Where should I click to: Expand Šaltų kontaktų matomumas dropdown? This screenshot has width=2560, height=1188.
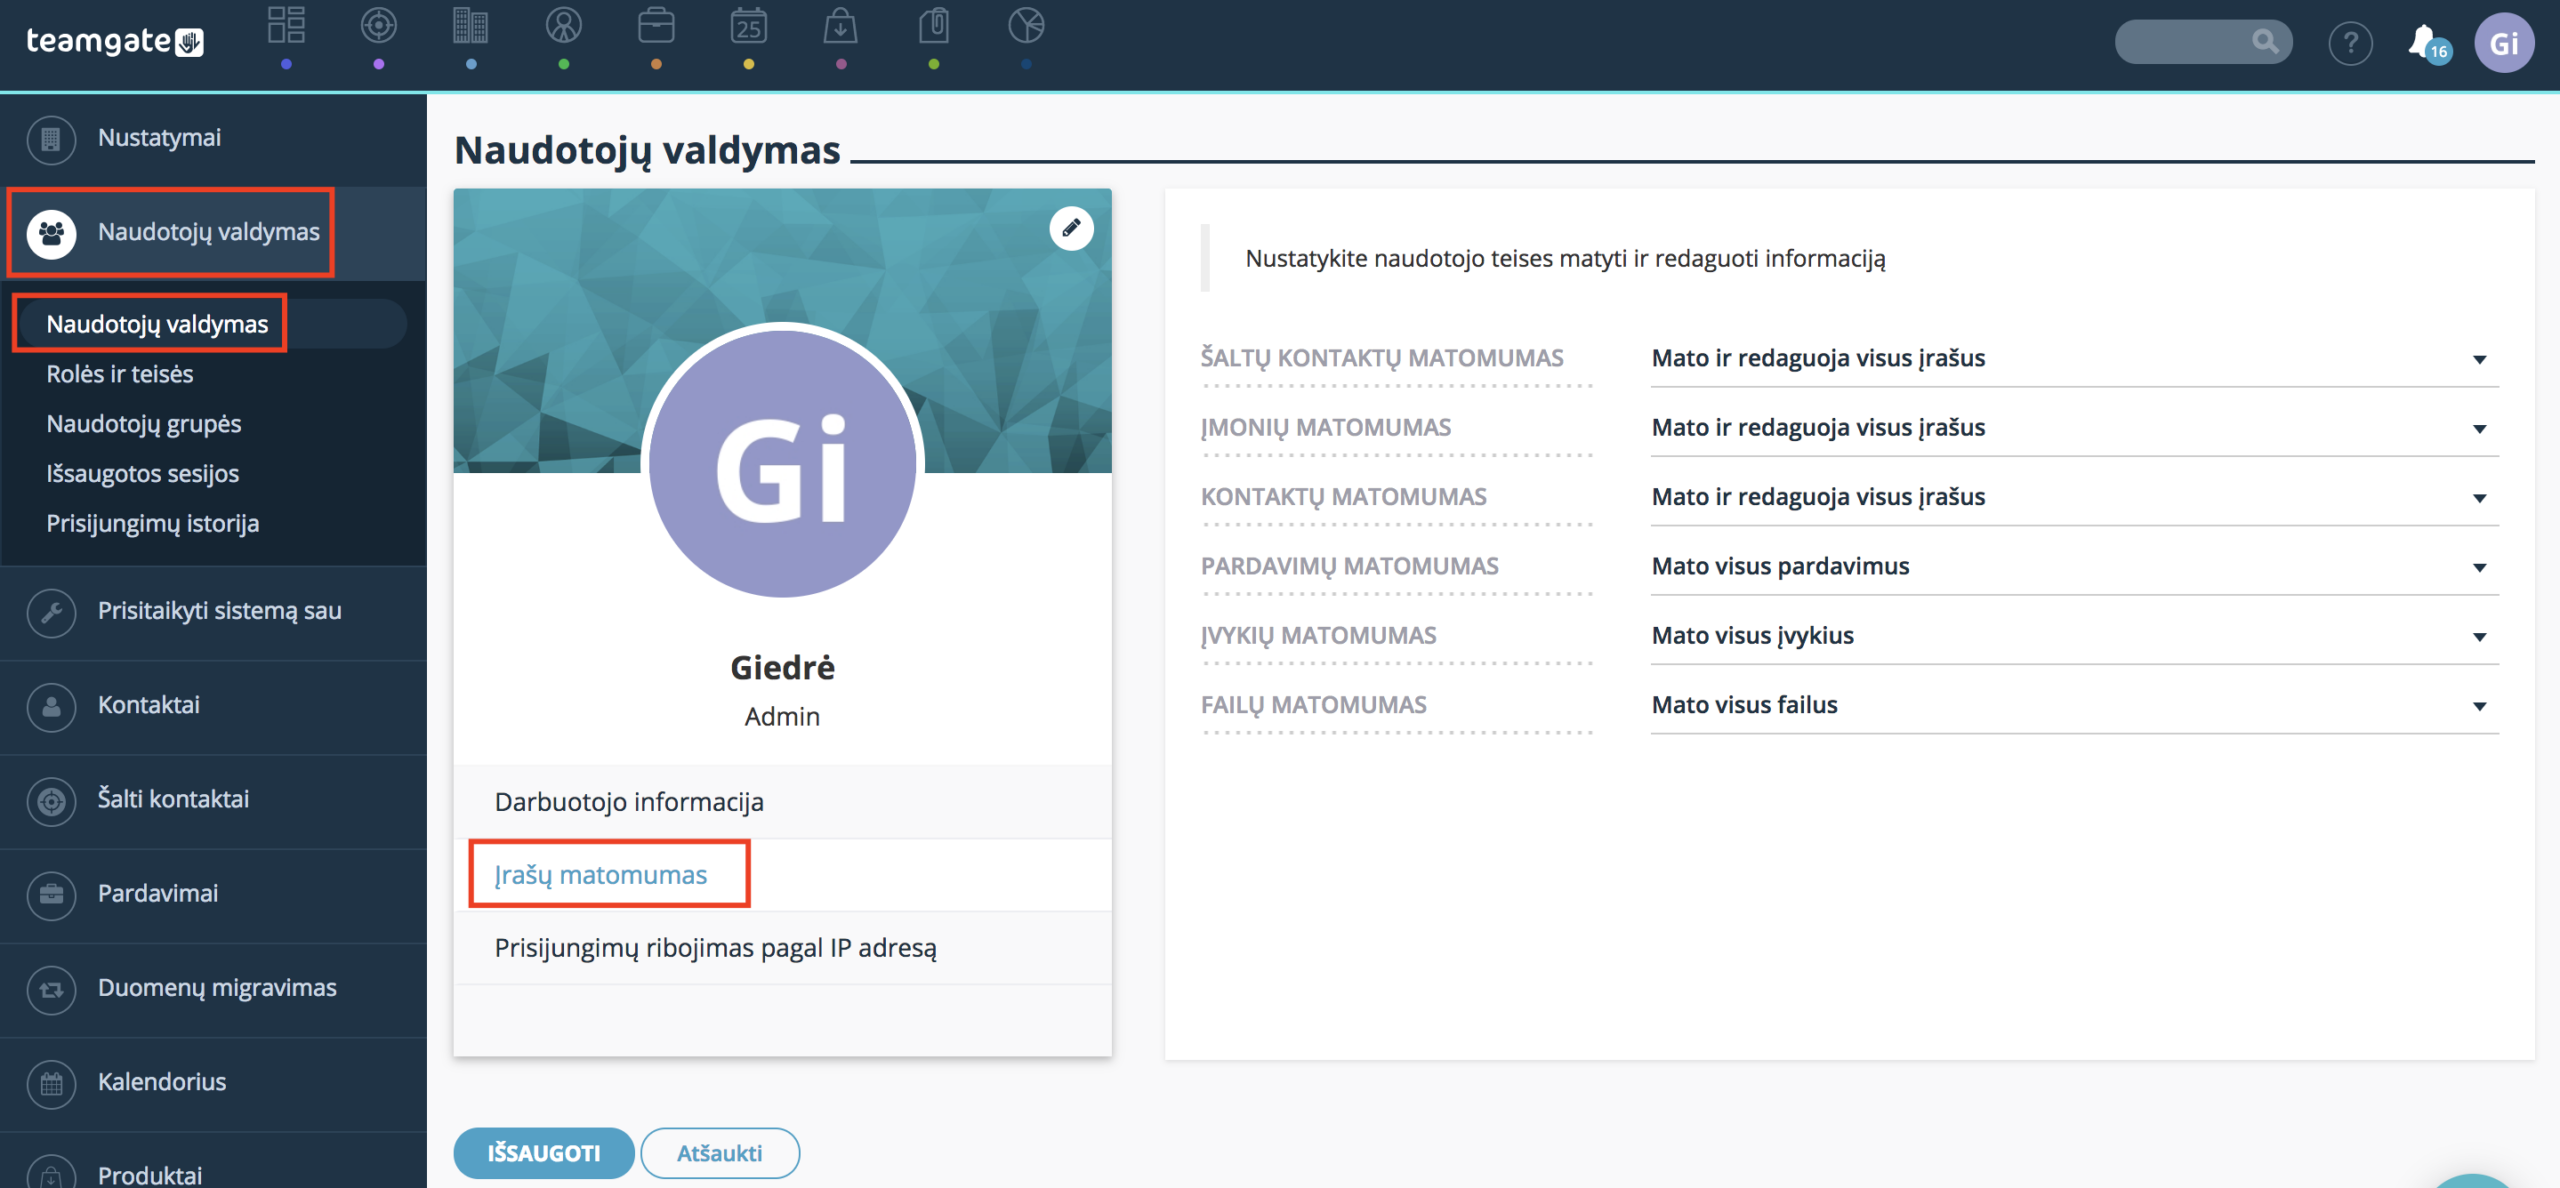[2074, 358]
